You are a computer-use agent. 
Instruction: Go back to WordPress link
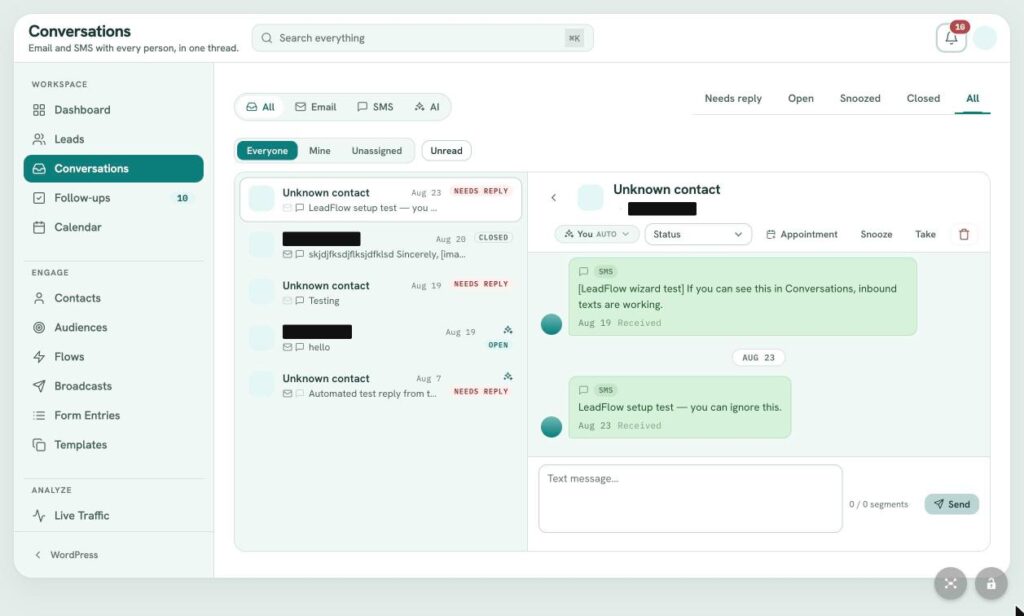[x=66, y=555]
